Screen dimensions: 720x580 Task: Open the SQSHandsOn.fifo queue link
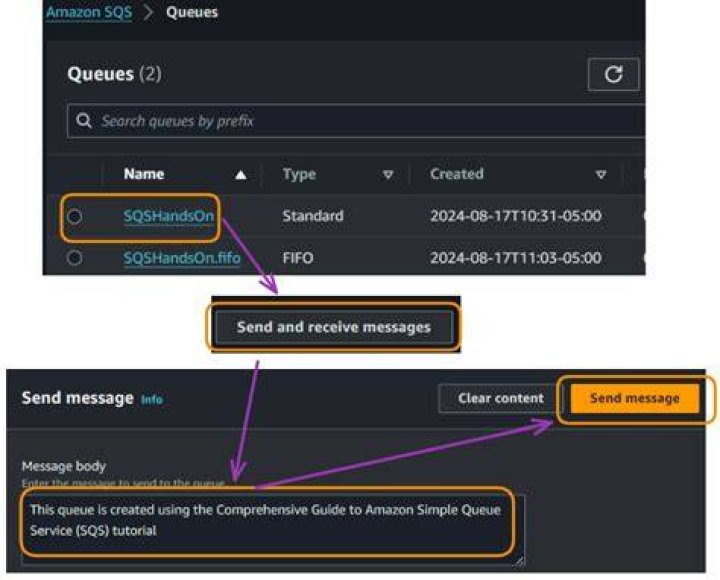tap(182, 258)
